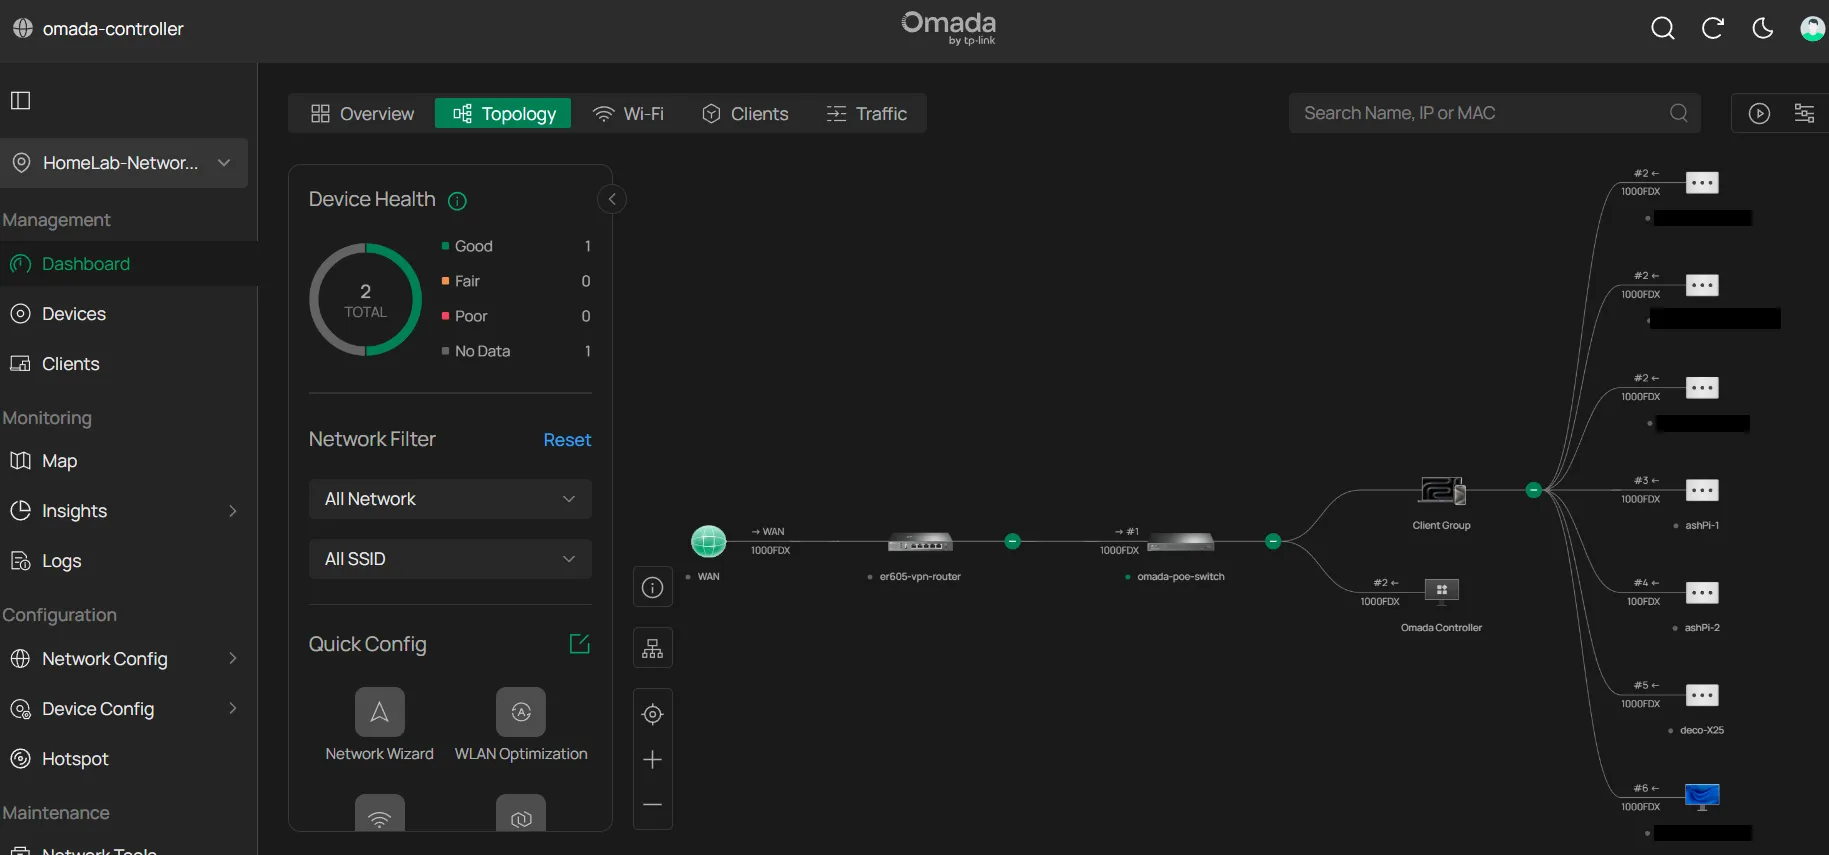Open the HomeLab-Network site dropdown
1829x855 pixels.
tap(124, 163)
